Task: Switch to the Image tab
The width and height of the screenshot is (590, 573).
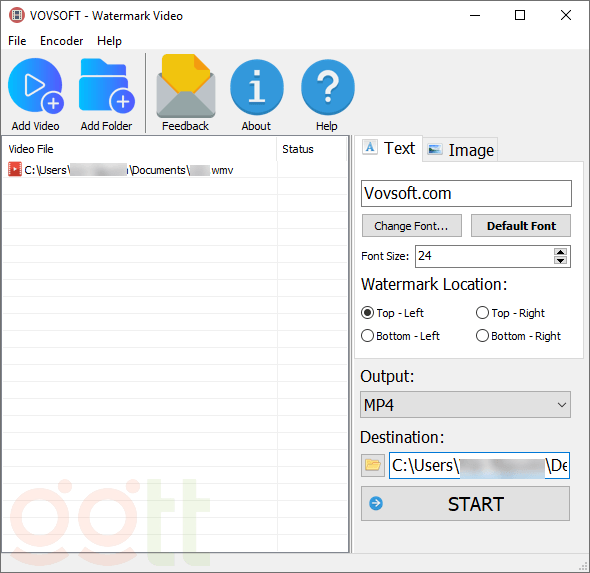Action: pyautogui.click(x=461, y=150)
